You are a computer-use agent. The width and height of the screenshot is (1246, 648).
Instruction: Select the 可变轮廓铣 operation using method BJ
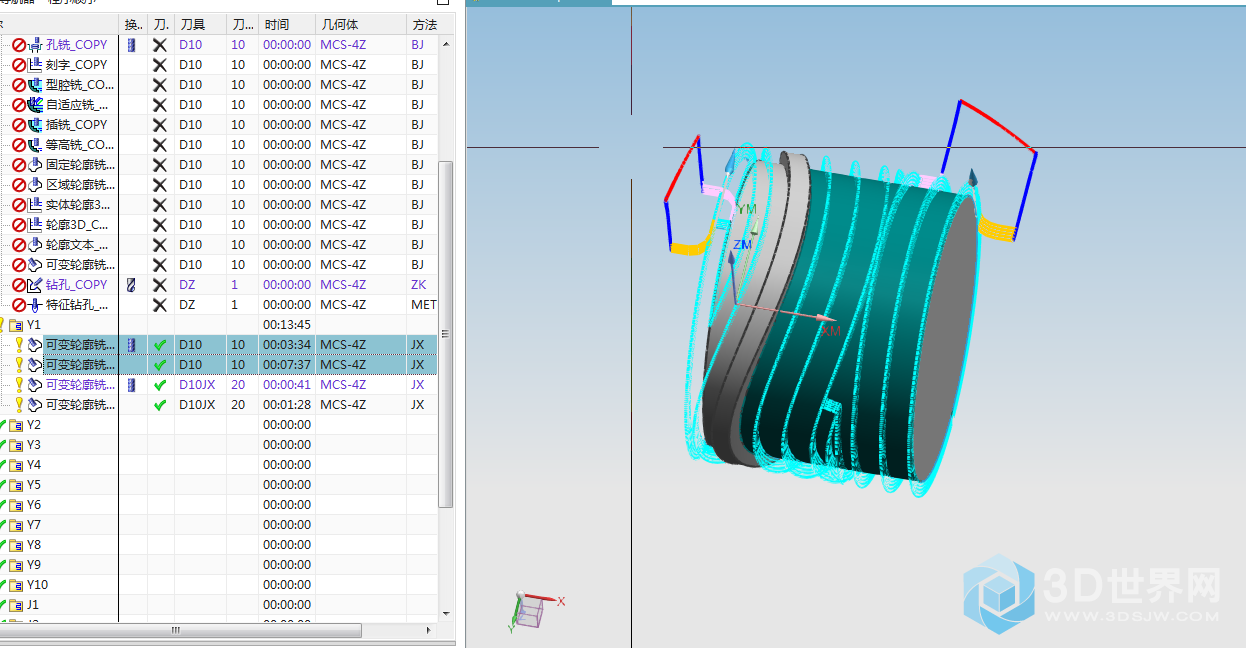pyautogui.click(x=80, y=264)
